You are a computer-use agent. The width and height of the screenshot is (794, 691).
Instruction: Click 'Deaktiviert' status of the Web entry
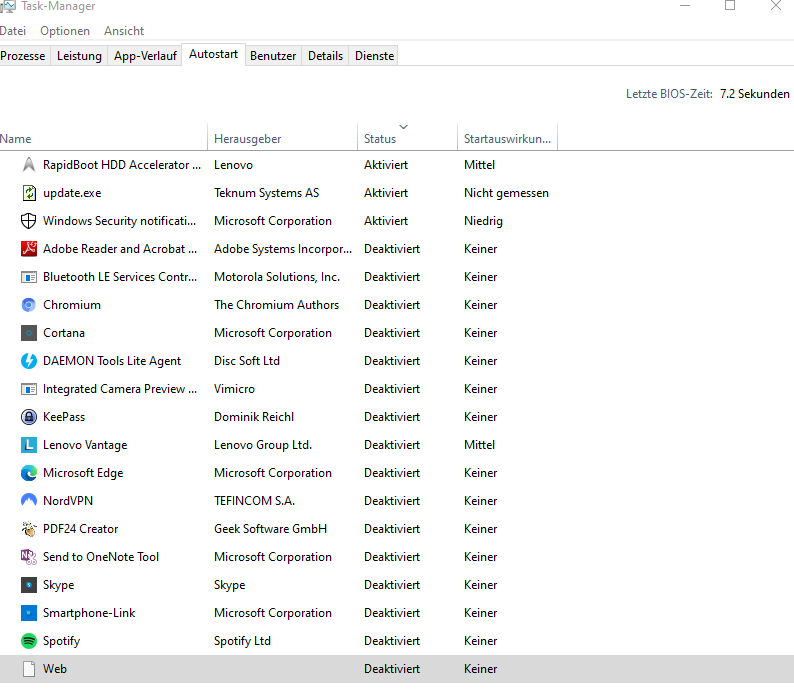click(x=392, y=669)
